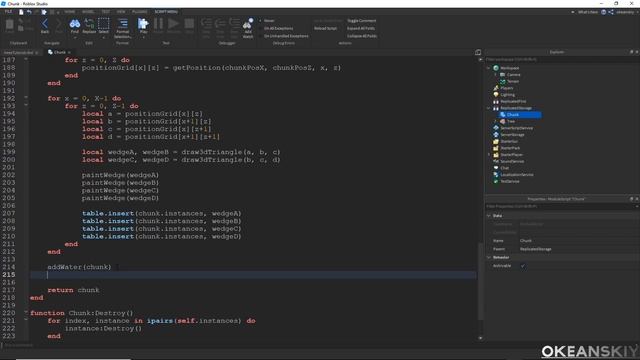Image resolution: width=640 pixels, height=360 pixels.
Task: Close the Chunk script tab
Action: pos(69,52)
